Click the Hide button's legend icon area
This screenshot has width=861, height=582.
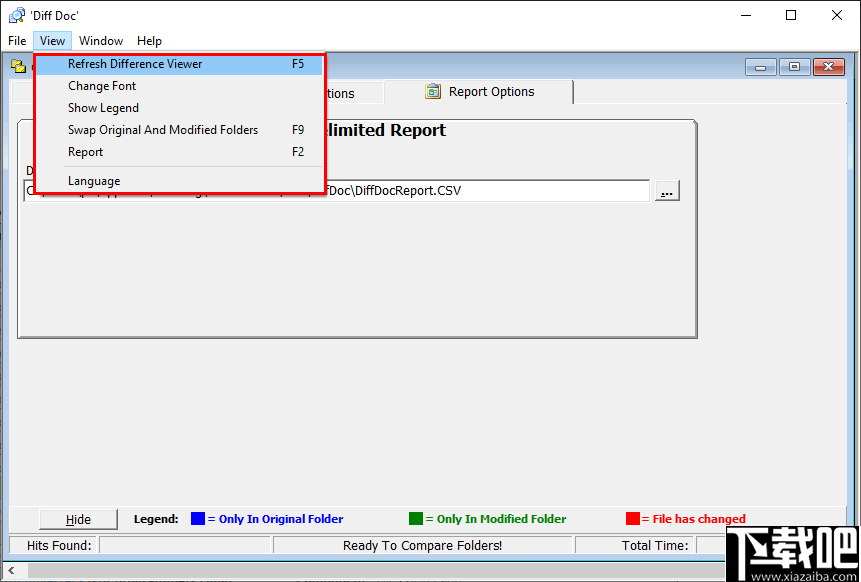point(78,519)
